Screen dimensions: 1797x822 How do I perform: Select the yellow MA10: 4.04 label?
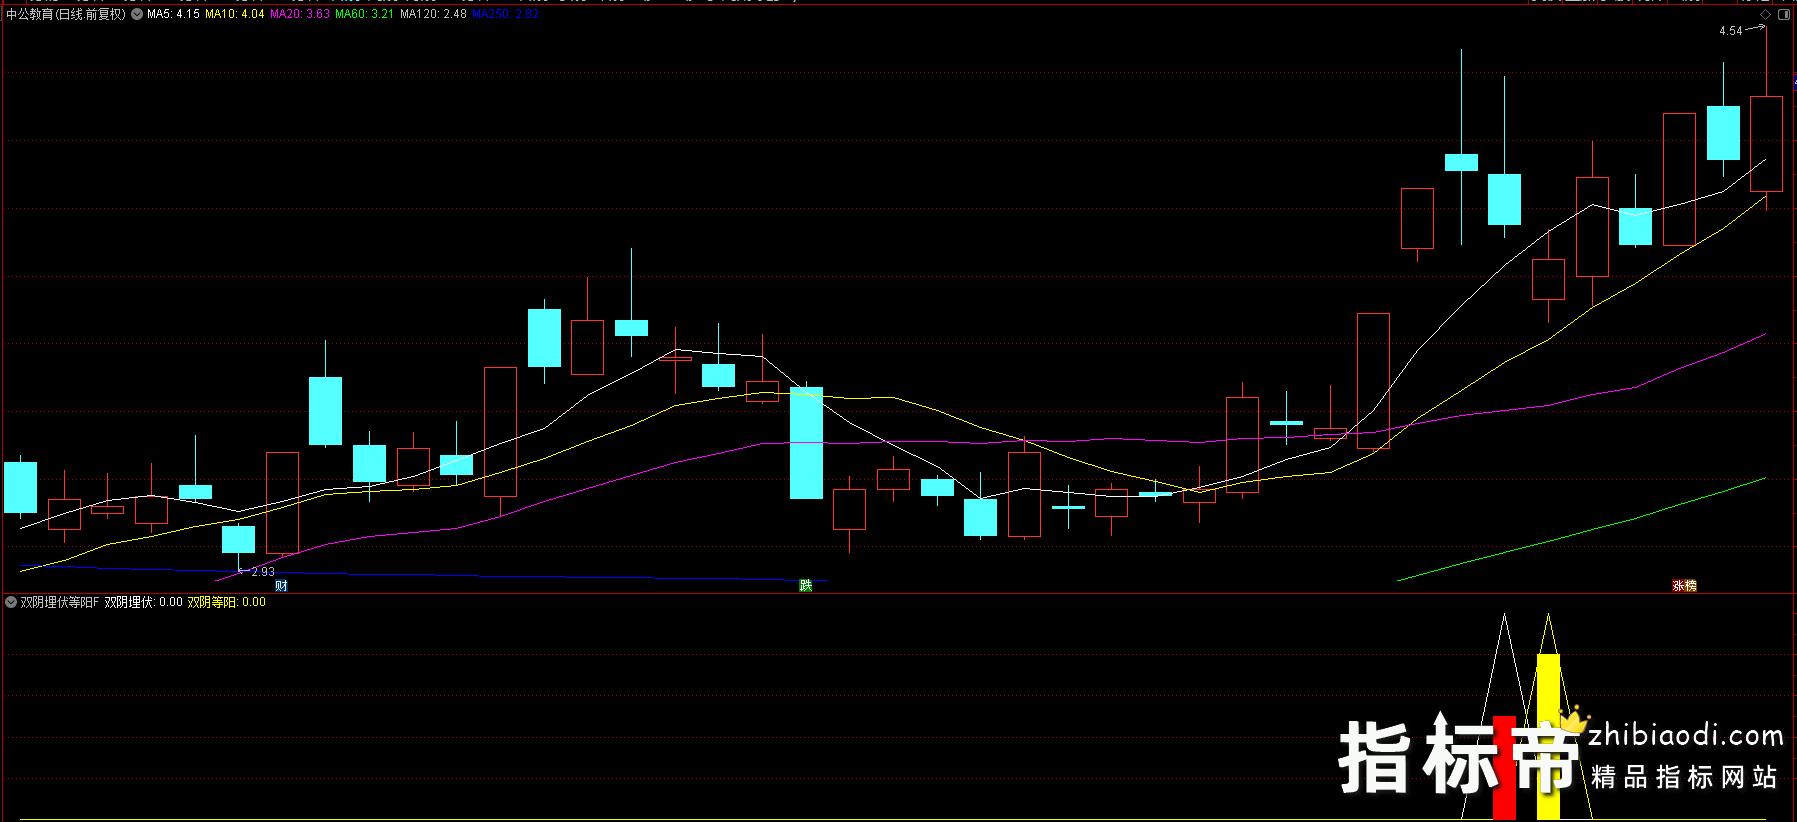[235, 14]
